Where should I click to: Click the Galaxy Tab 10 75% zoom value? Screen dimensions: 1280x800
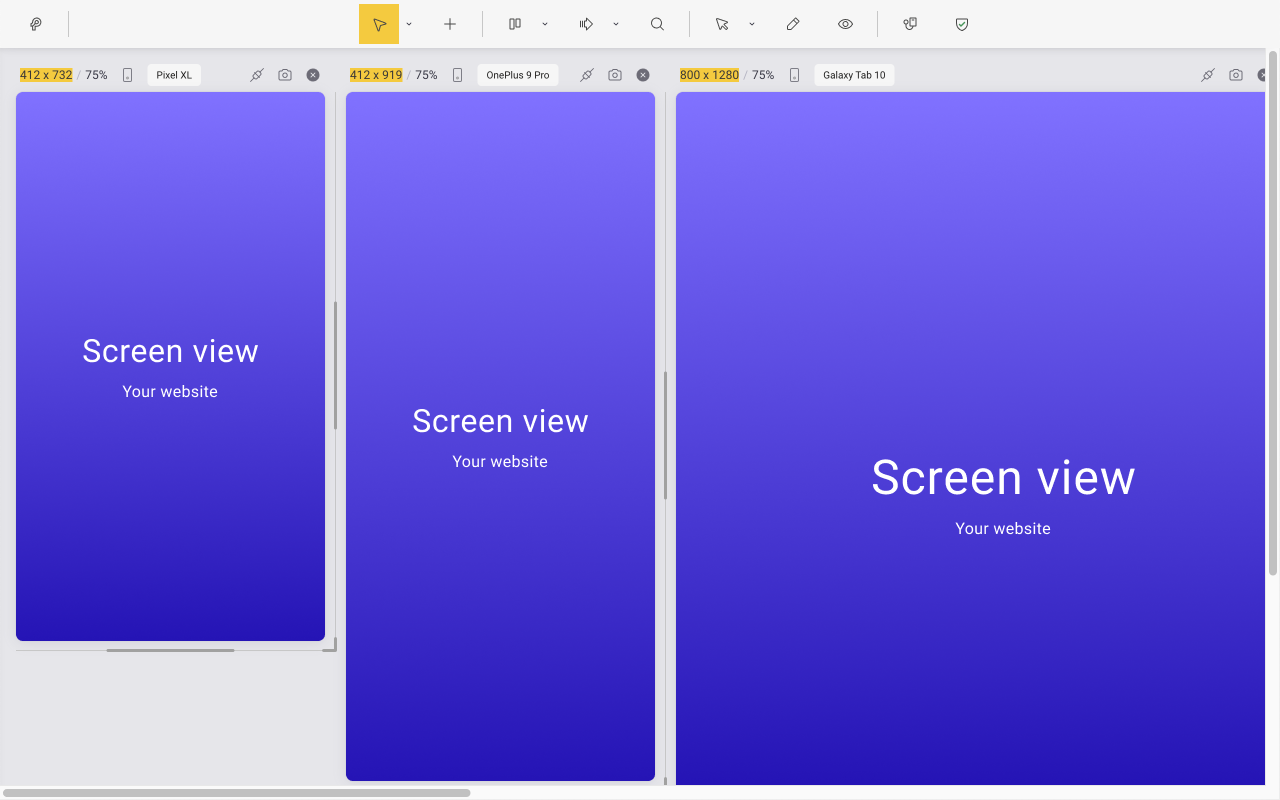point(763,75)
